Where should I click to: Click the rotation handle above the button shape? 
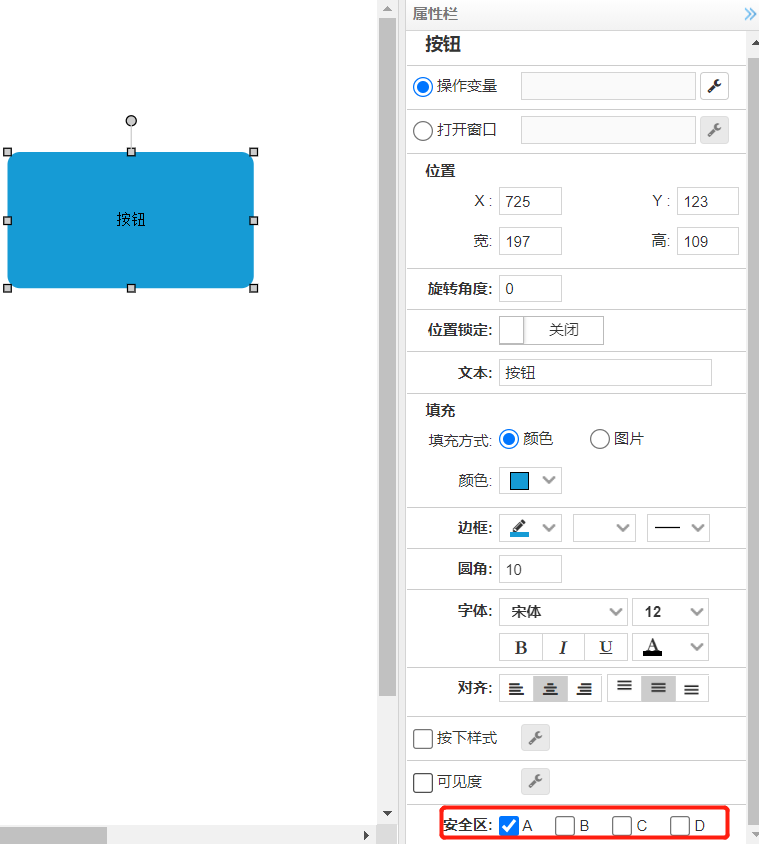tap(131, 121)
